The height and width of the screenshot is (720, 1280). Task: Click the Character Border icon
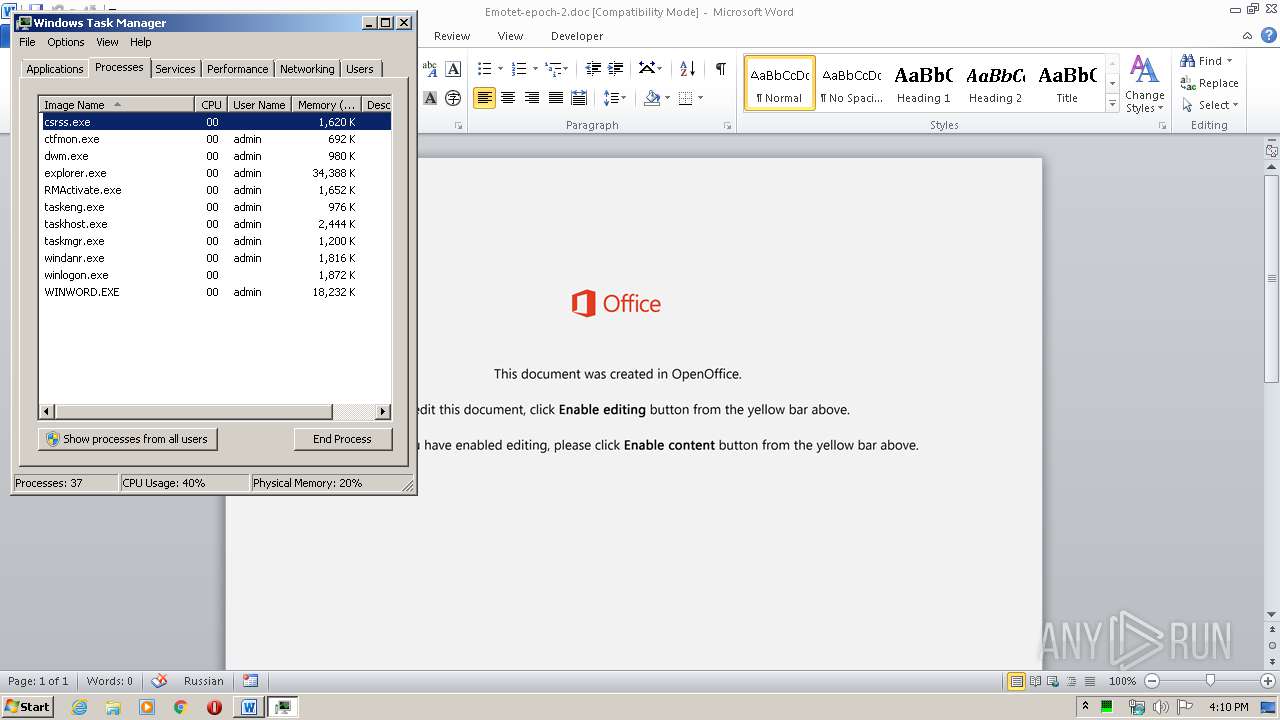tap(453, 68)
